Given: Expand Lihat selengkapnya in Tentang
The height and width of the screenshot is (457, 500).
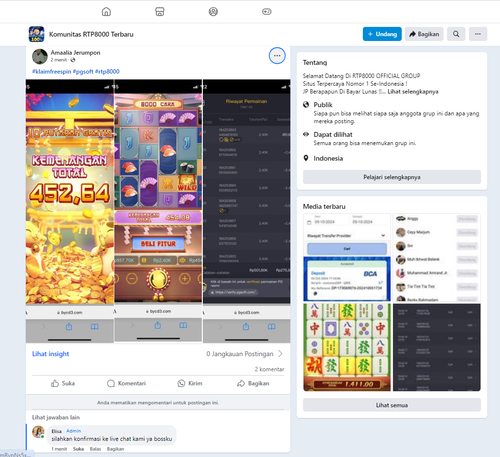Looking at the screenshot, I should 413,92.
